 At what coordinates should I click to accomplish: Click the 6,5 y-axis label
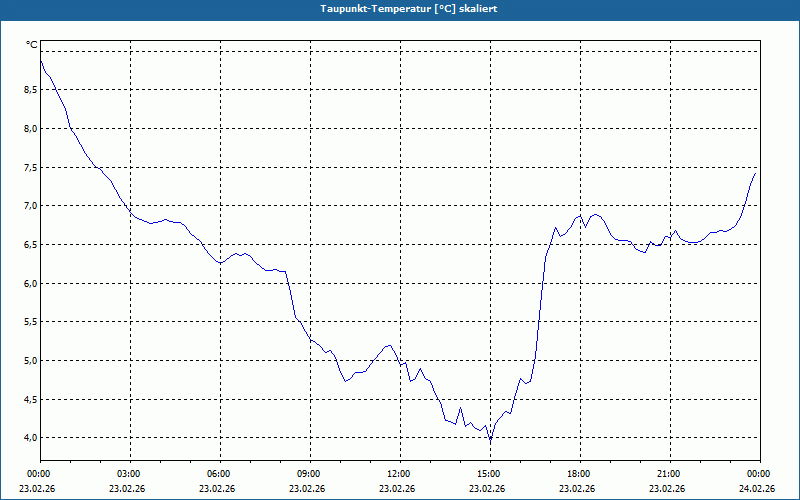click(31, 244)
